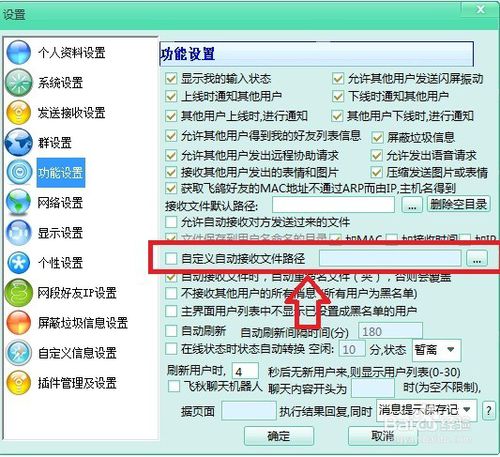This screenshot has width=500, height=457.
Task: Switch to 显示设置 in sidebar
Action: pos(60,233)
